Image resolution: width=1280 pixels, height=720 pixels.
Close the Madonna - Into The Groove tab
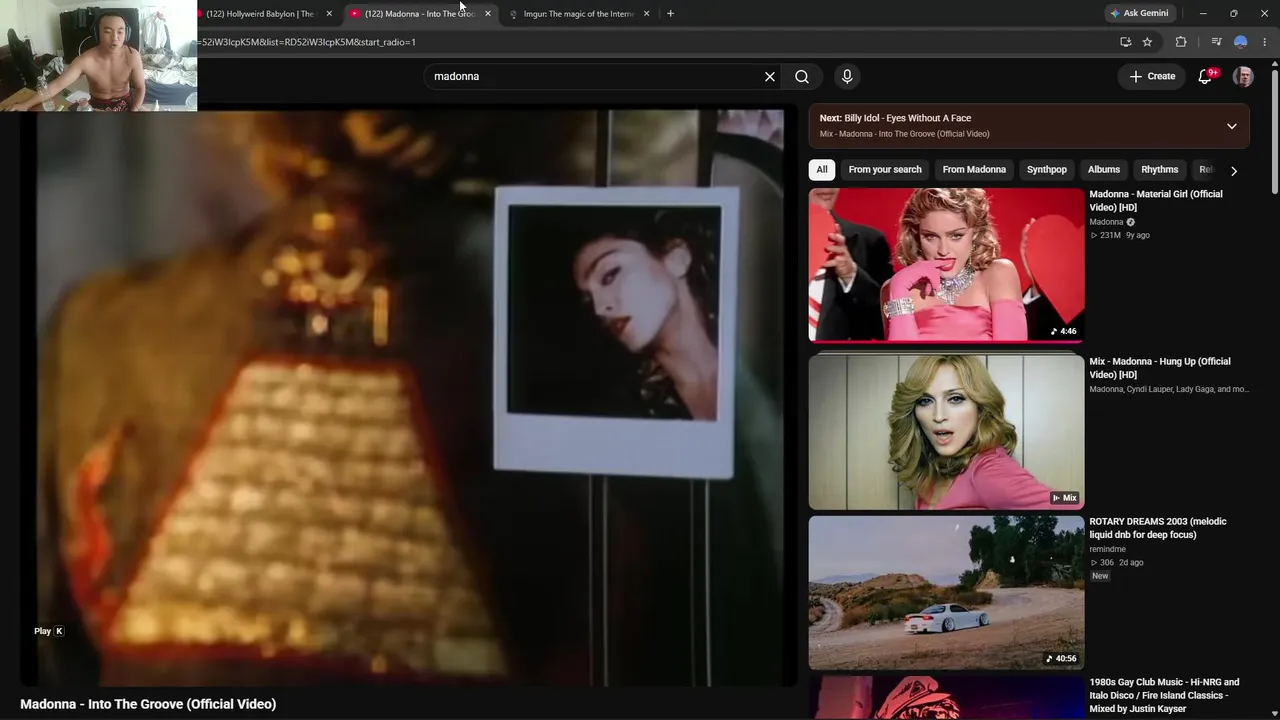click(x=488, y=14)
